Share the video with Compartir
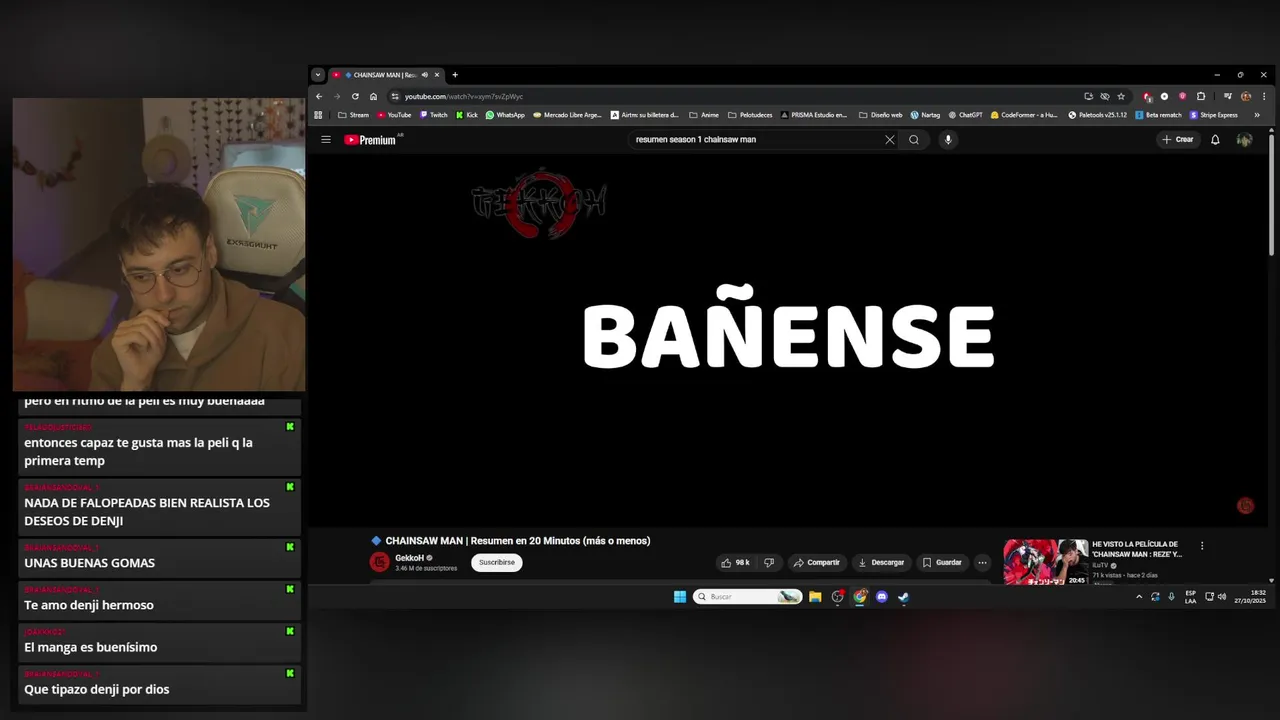This screenshot has width=1280, height=720. pos(817,563)
